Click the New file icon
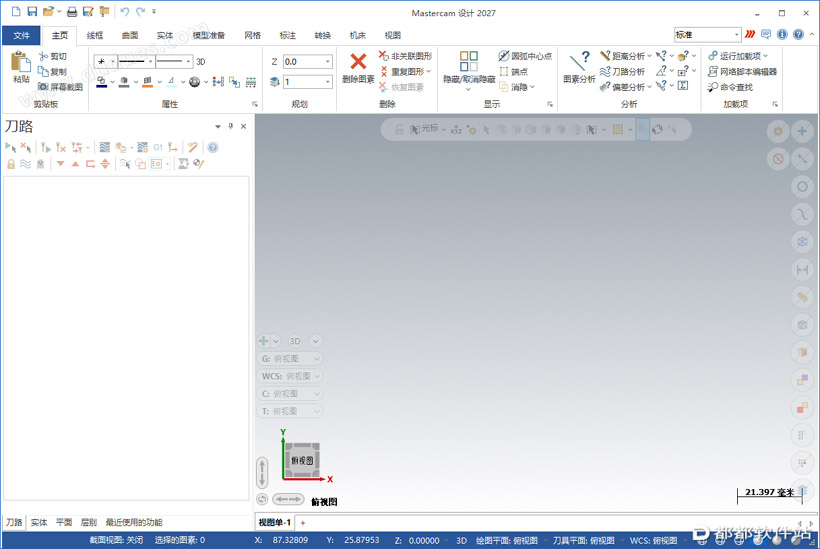Image resolution: width=820 pixels, height=549 pixels. (16, 11)
